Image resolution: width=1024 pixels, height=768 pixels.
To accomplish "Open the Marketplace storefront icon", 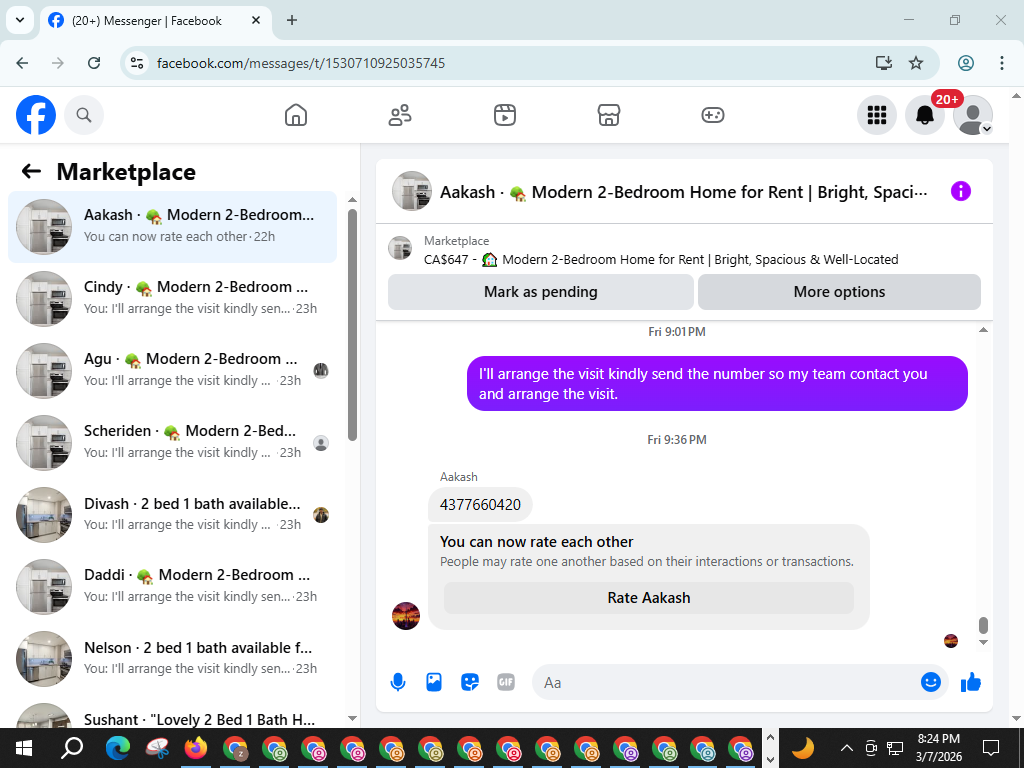I will coord(609,116).
